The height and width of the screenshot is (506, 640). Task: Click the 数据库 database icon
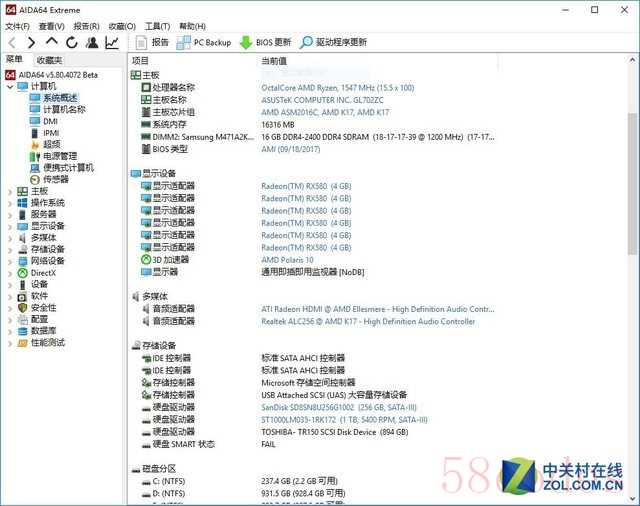pyautogui.click(x=22, y=331)
